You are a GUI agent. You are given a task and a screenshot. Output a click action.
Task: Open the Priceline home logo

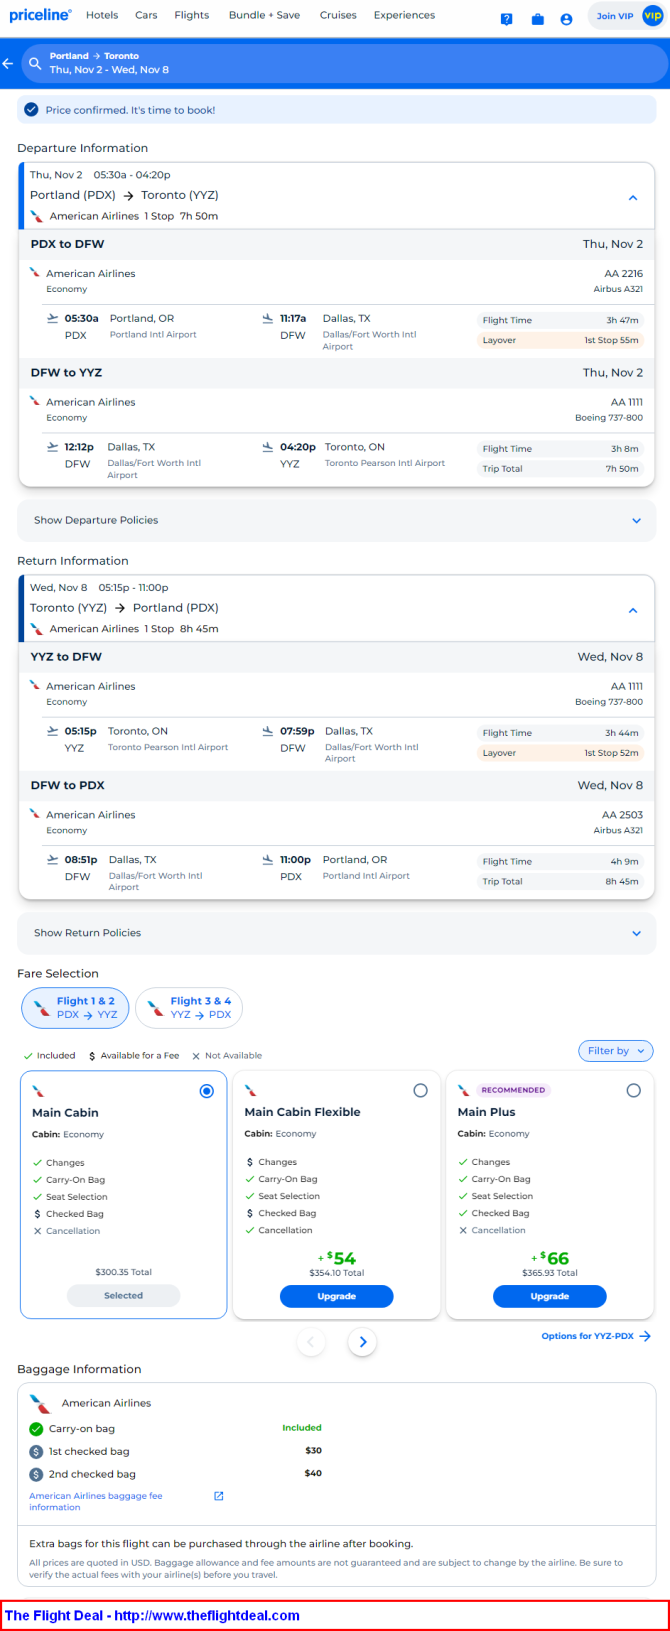40,15
